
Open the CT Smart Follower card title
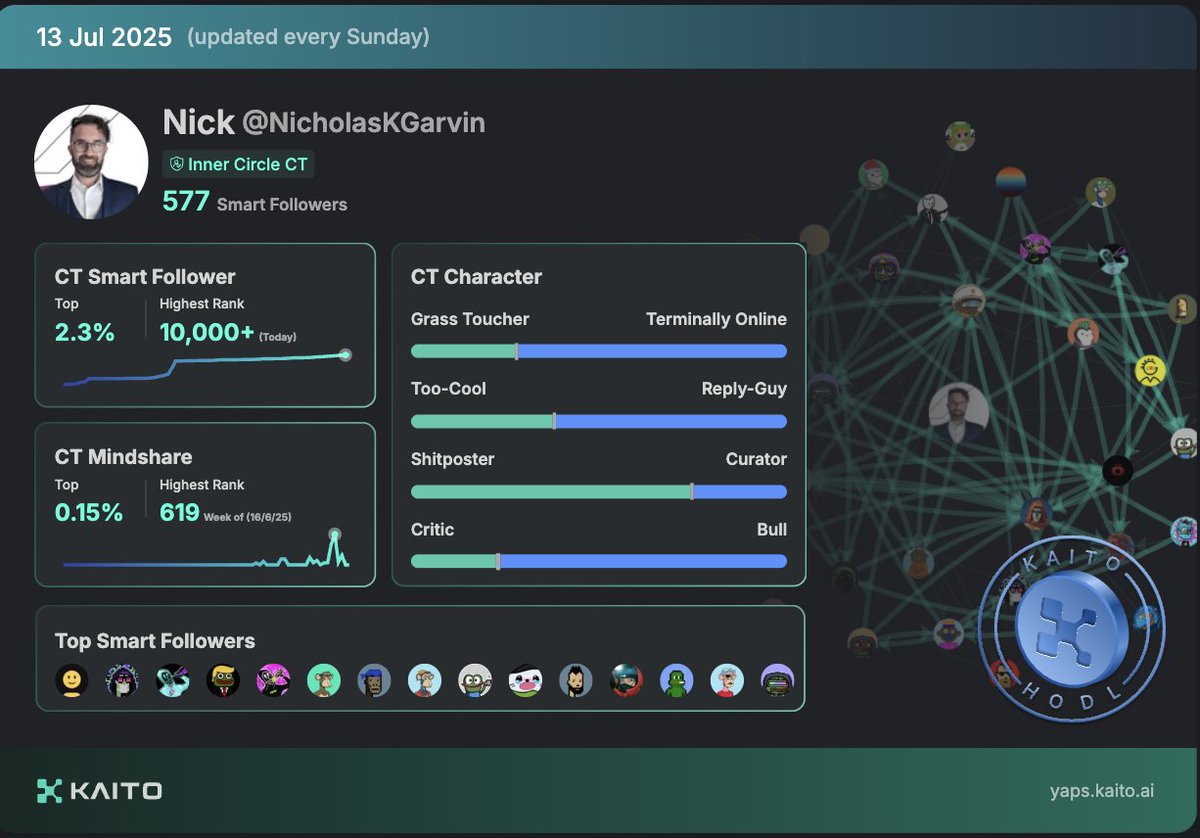tap(145, 277)
